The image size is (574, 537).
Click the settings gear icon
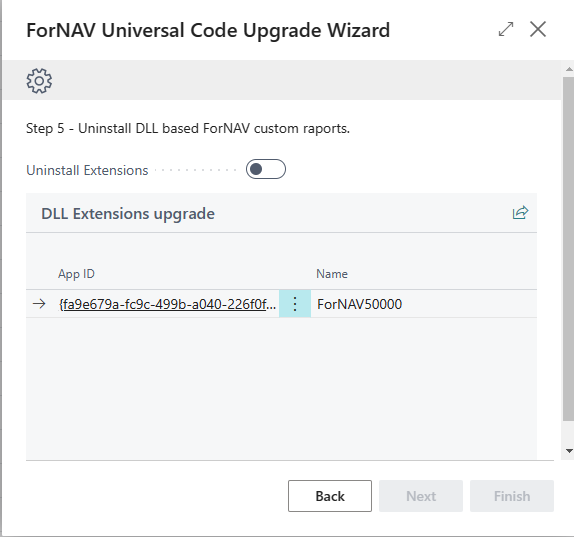39,81
